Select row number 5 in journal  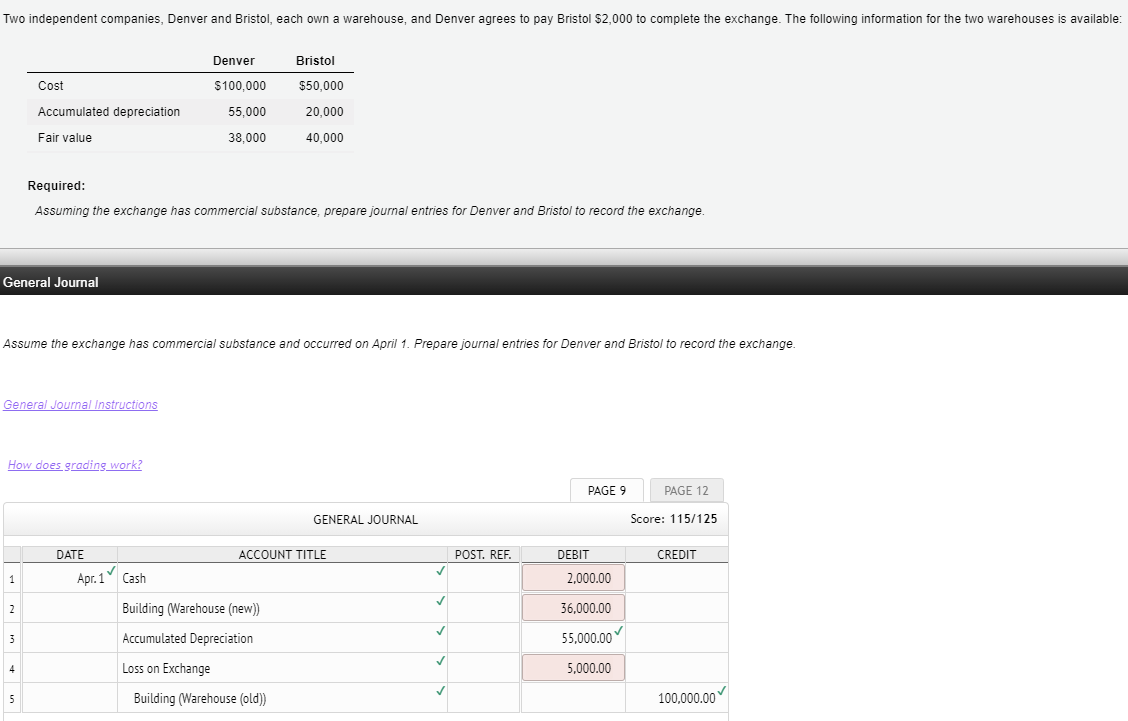[12, 698]
